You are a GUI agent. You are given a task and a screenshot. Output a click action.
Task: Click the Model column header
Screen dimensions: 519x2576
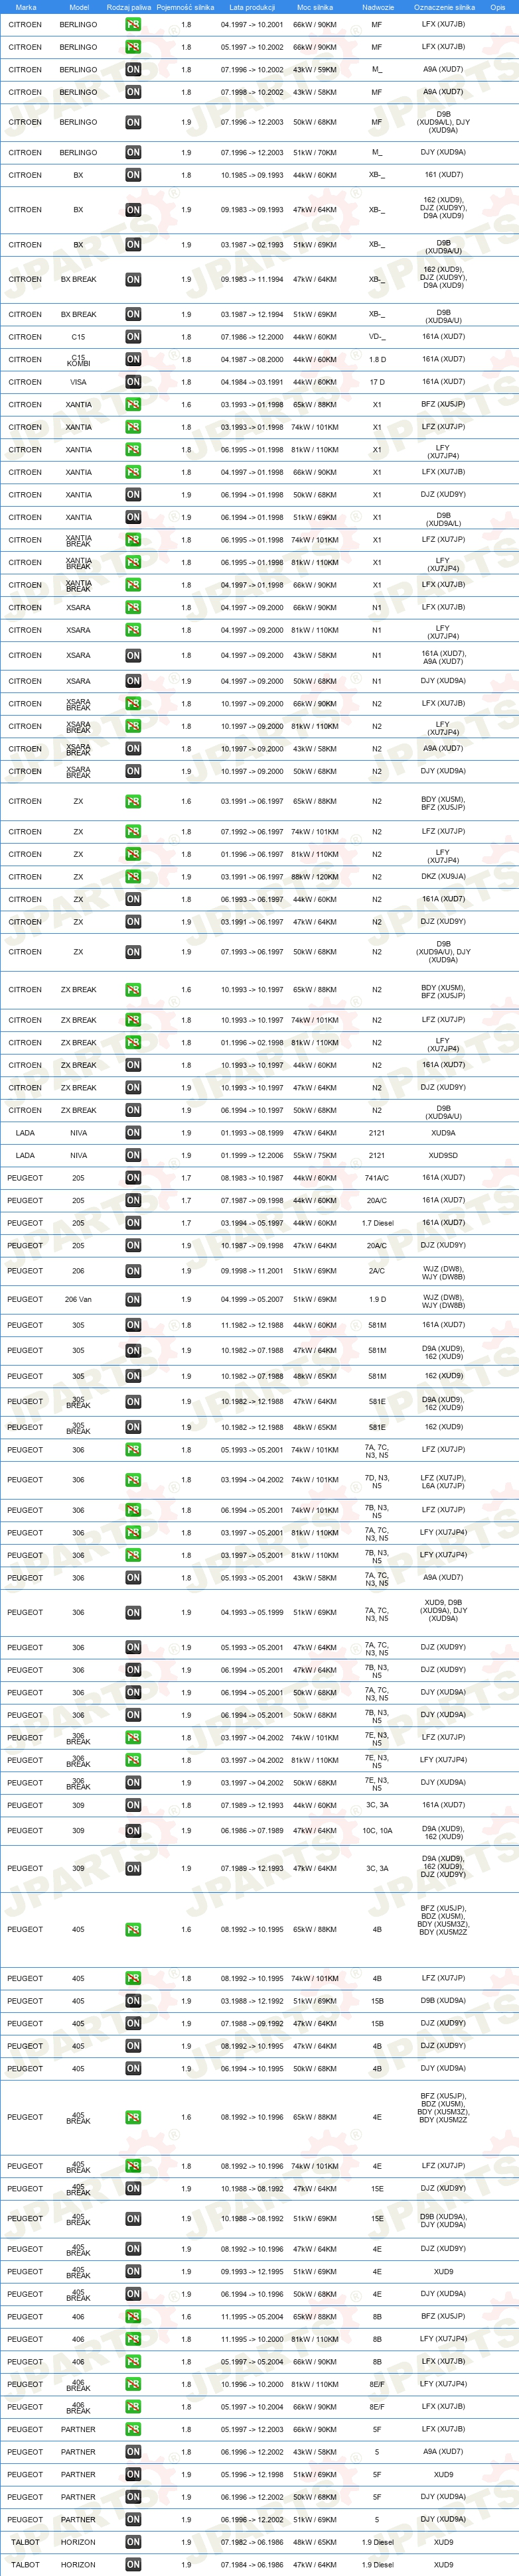(78, 7)
